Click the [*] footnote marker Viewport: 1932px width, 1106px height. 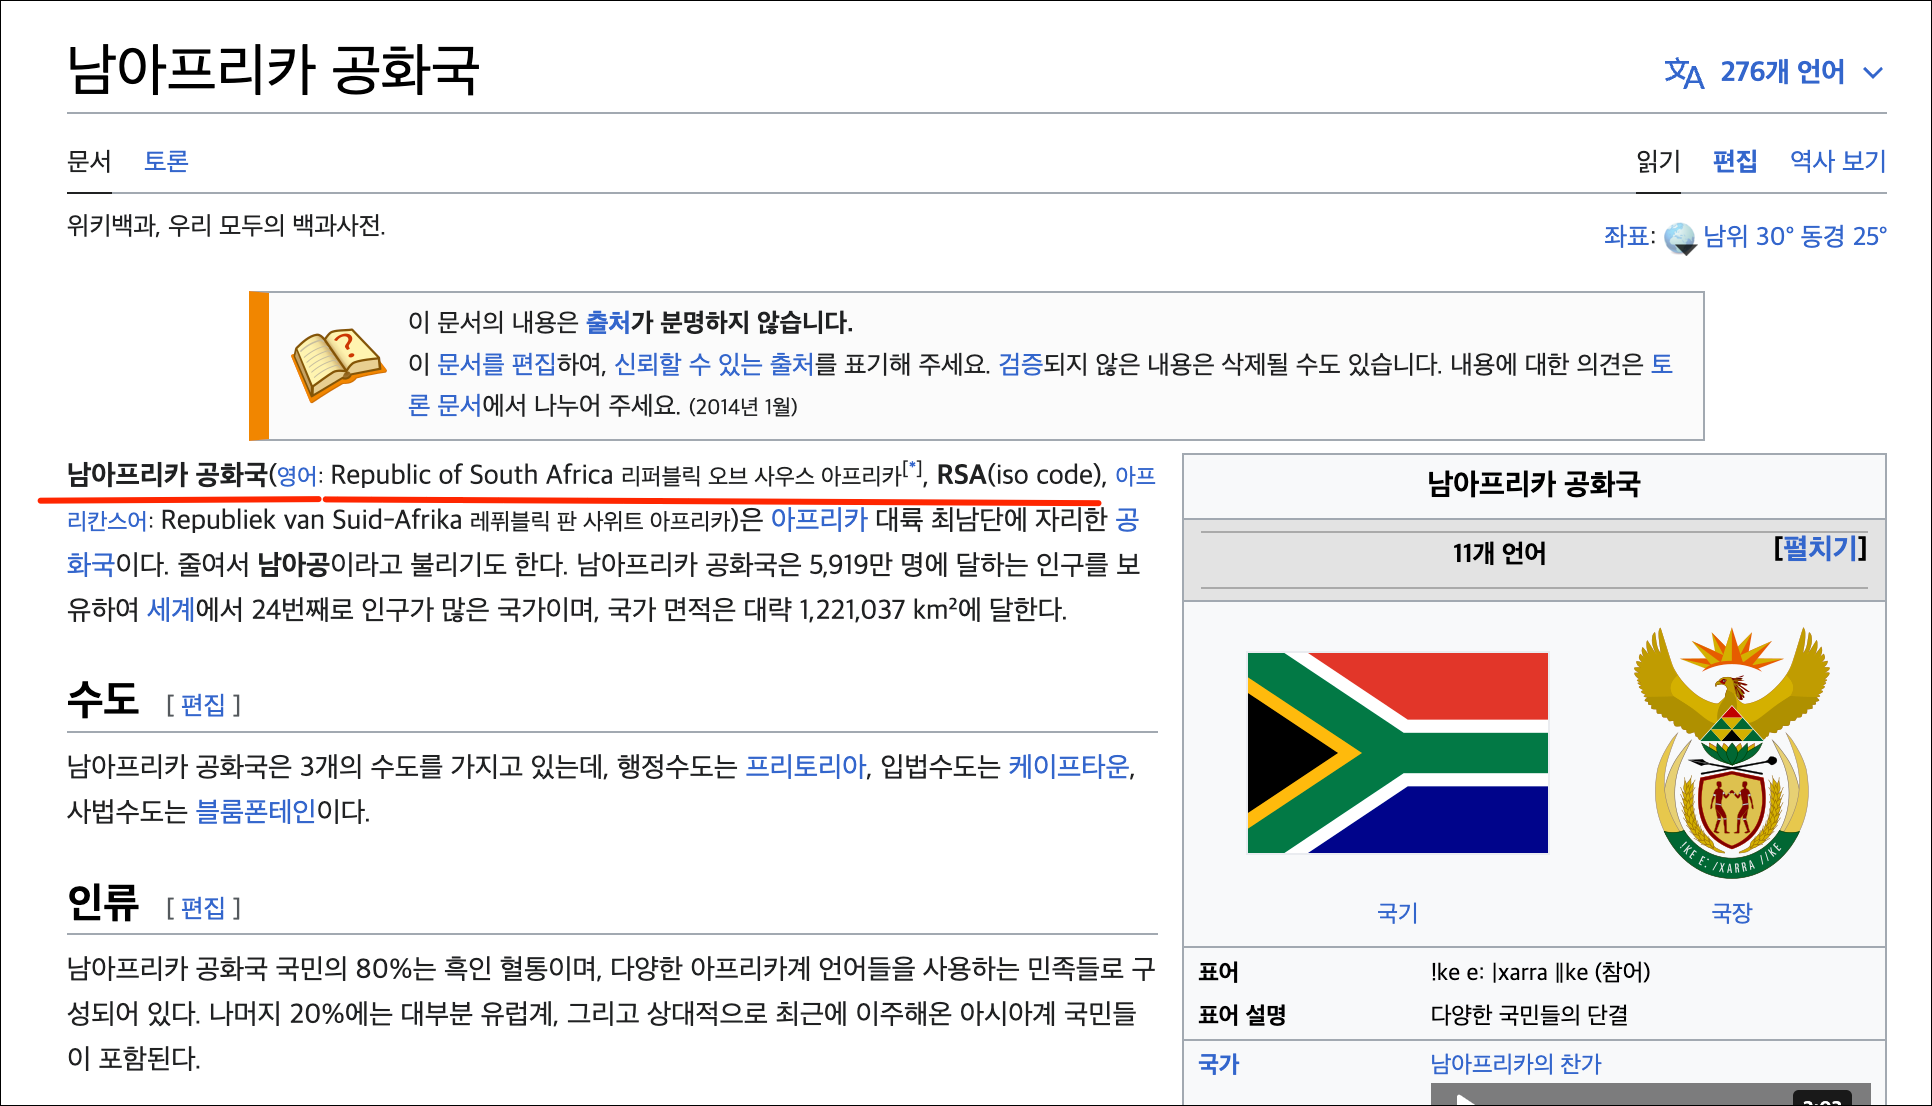click(913, 467)
